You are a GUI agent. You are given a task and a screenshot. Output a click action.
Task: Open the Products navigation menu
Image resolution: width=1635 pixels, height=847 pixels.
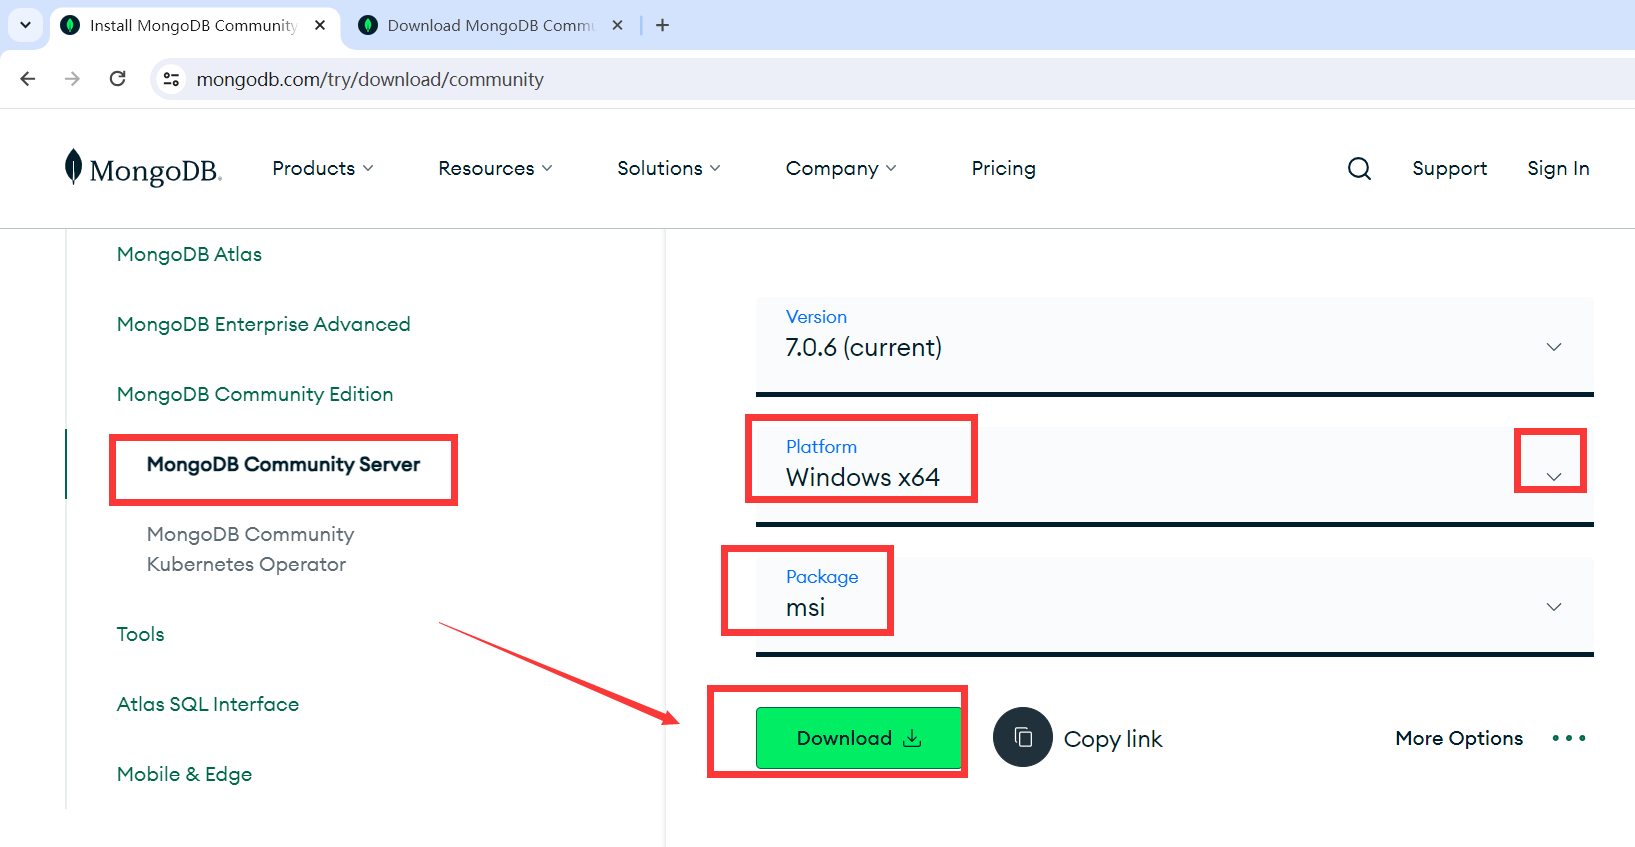[323, 168]
